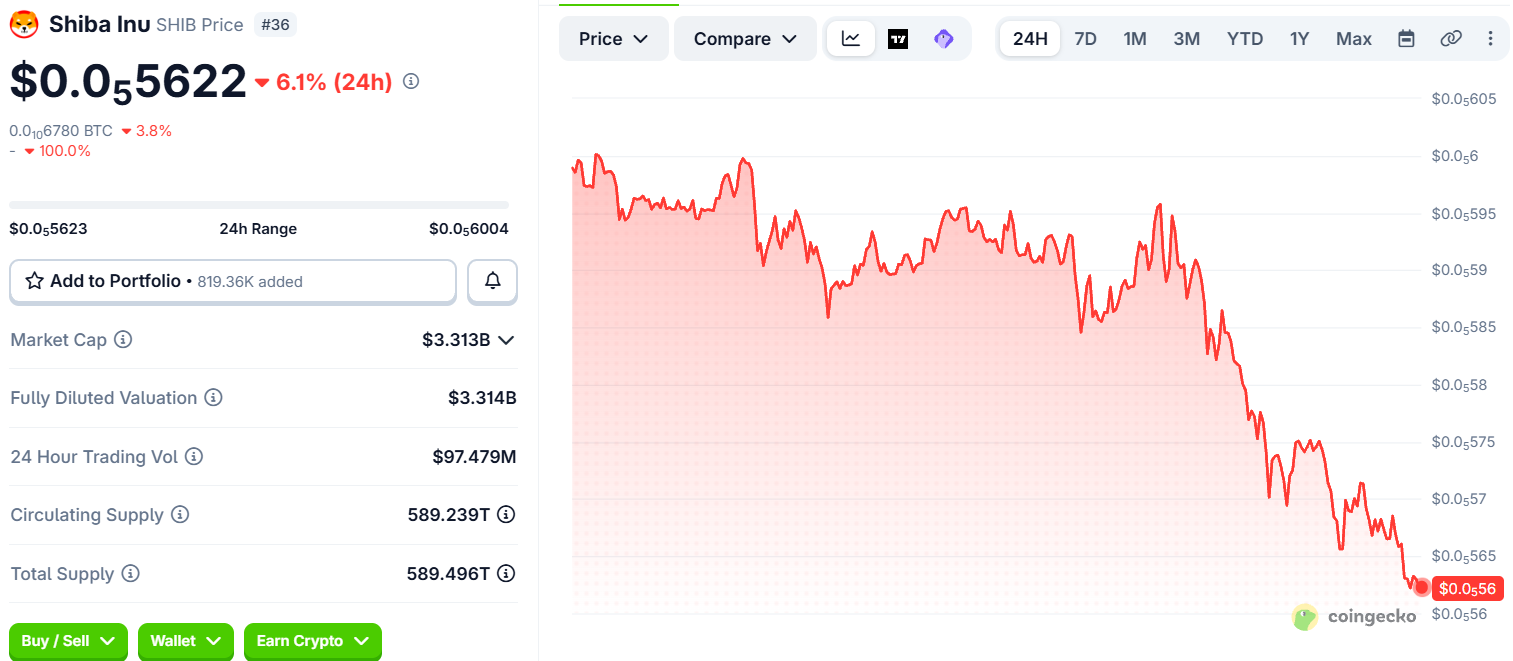1513x661 pixels.
Task: Show Fully Diluted Valuation info icon
Action: [x=213, y=398]
